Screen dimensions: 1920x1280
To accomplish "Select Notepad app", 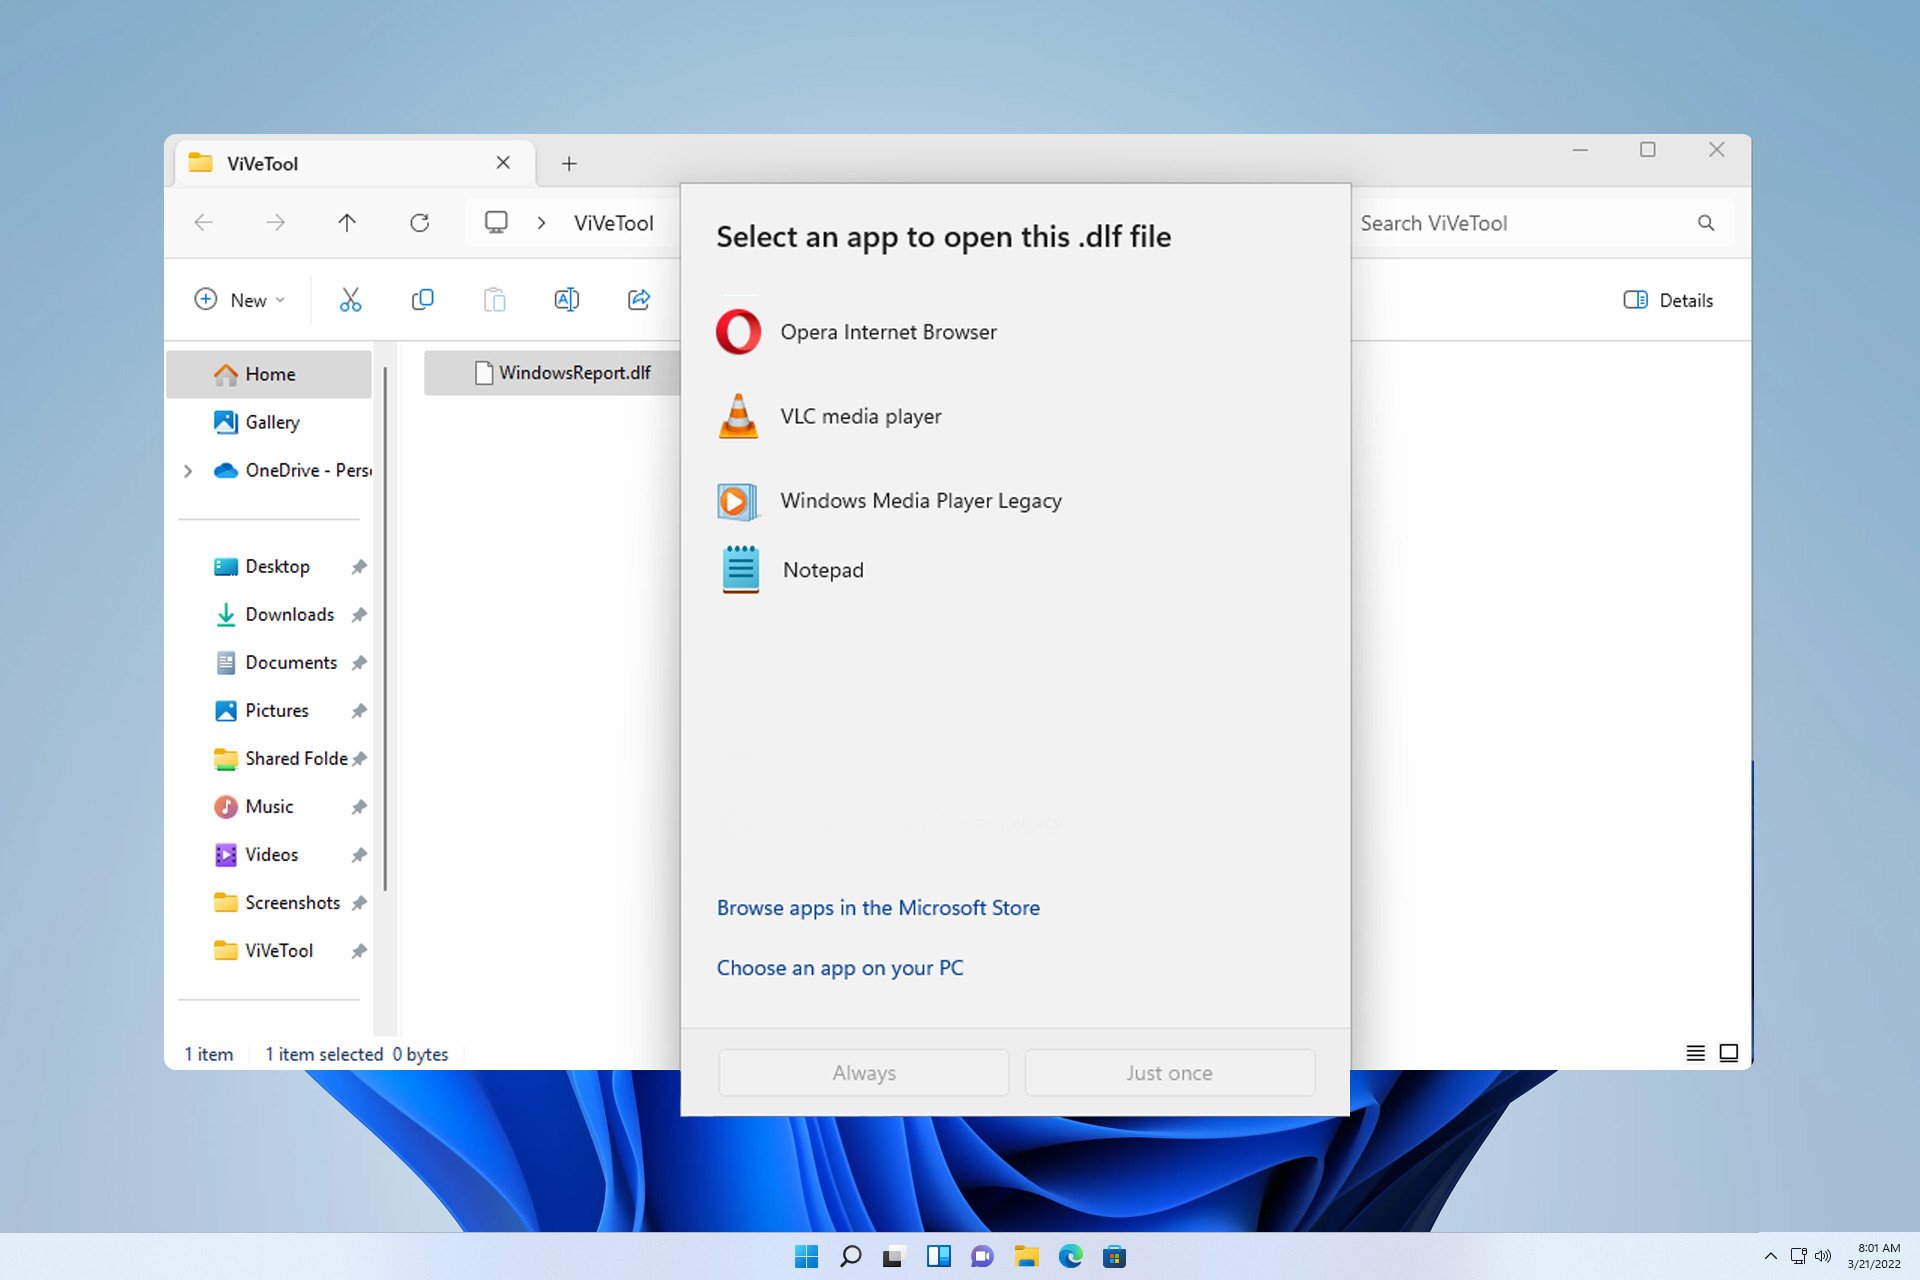I will pyautogui.click(x=1015, y=570).
